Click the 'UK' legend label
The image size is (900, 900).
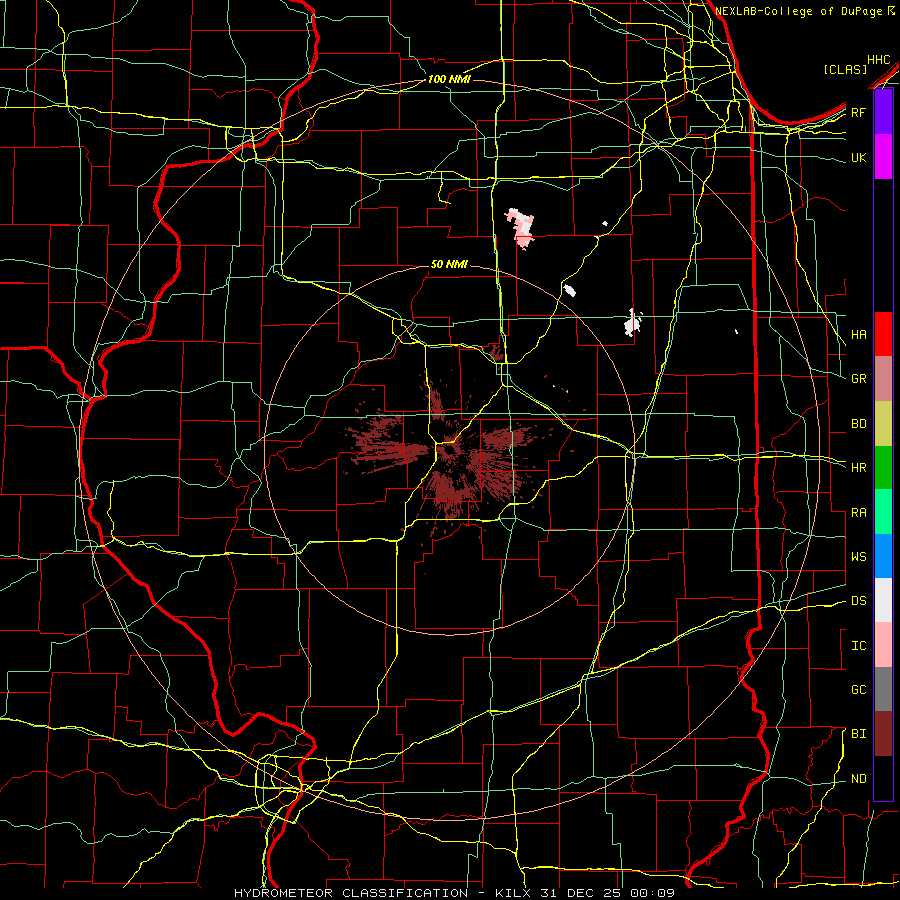click(x=858, y=157)
